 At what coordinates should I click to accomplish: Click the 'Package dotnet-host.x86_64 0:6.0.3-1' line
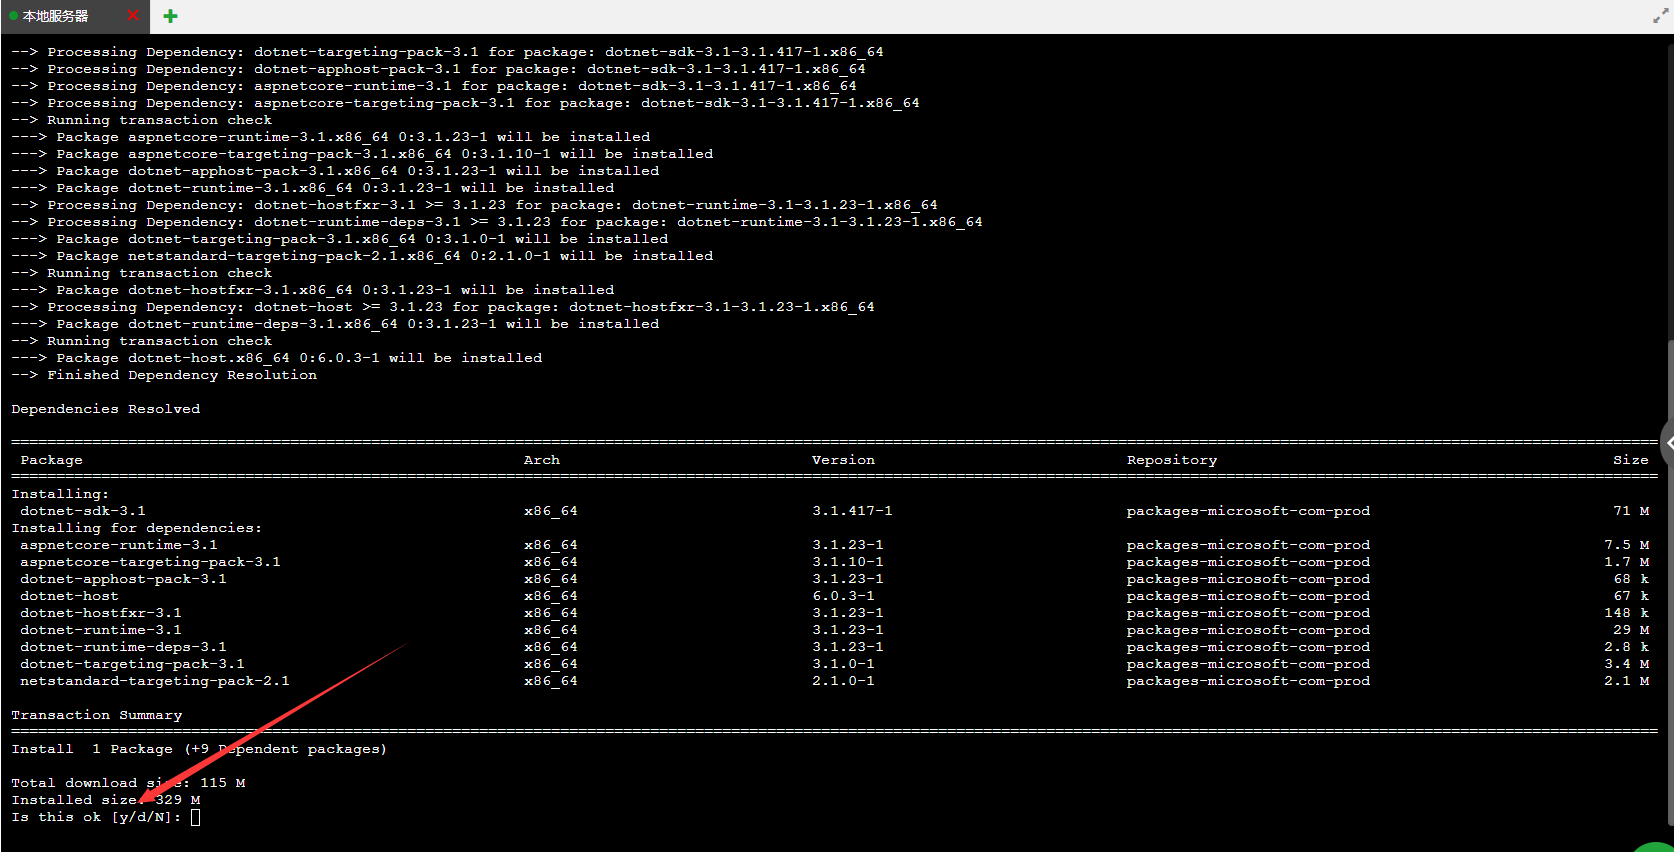(277, 358)
